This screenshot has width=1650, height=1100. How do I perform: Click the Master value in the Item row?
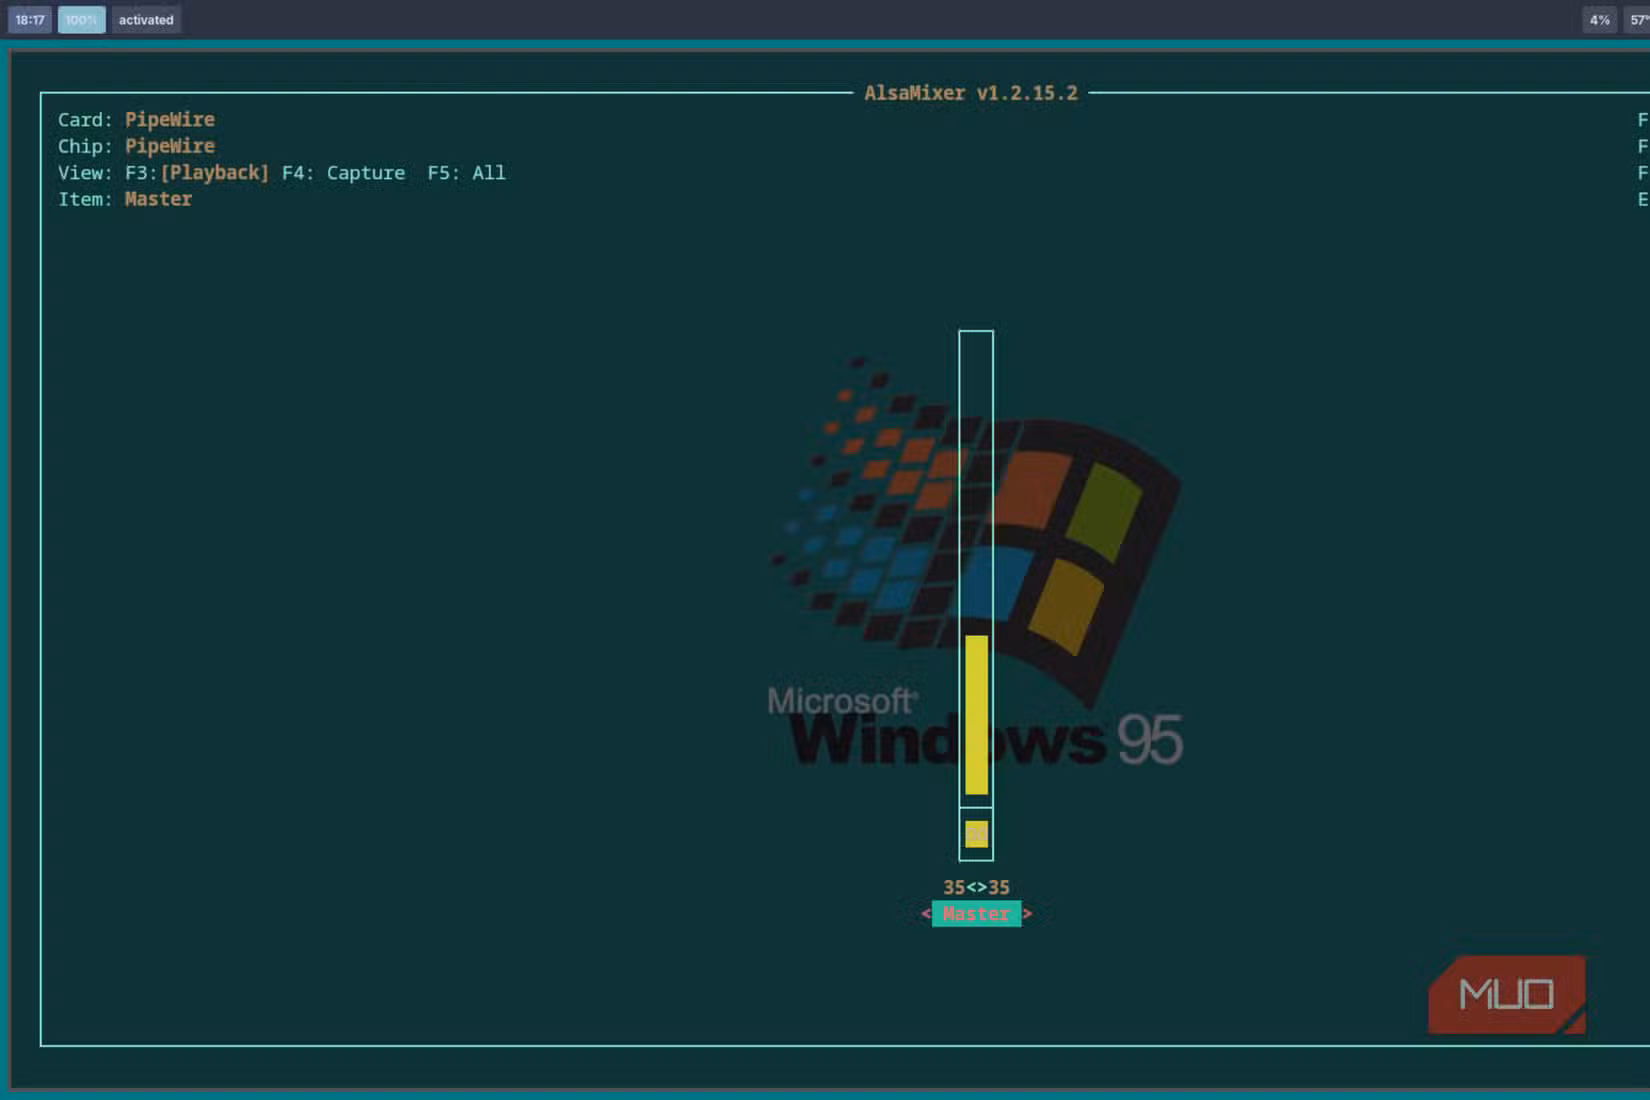[x=158, y=199]
